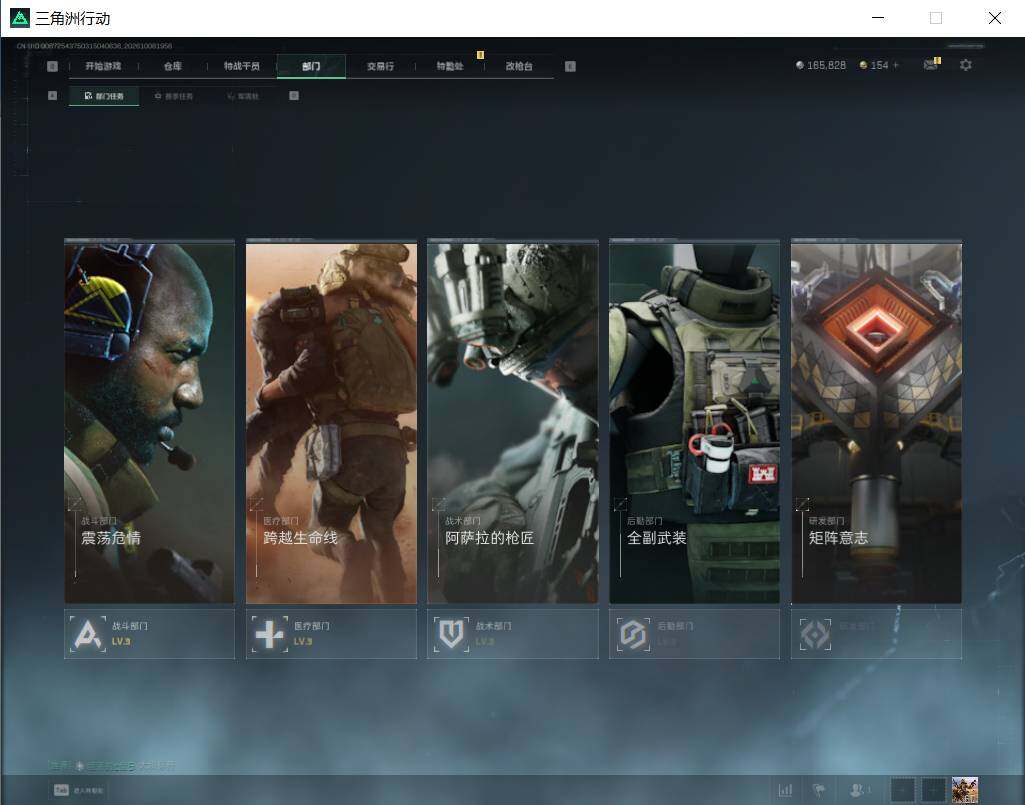Go to the 交易行 tab
The height and width of the screenshot is (805, 1025).
(x=380, y=66)
